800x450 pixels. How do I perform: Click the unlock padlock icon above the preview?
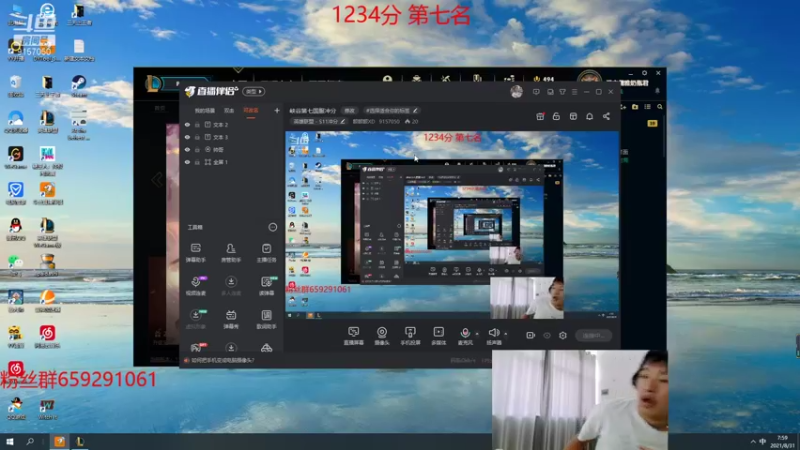(x=556, y=116)
